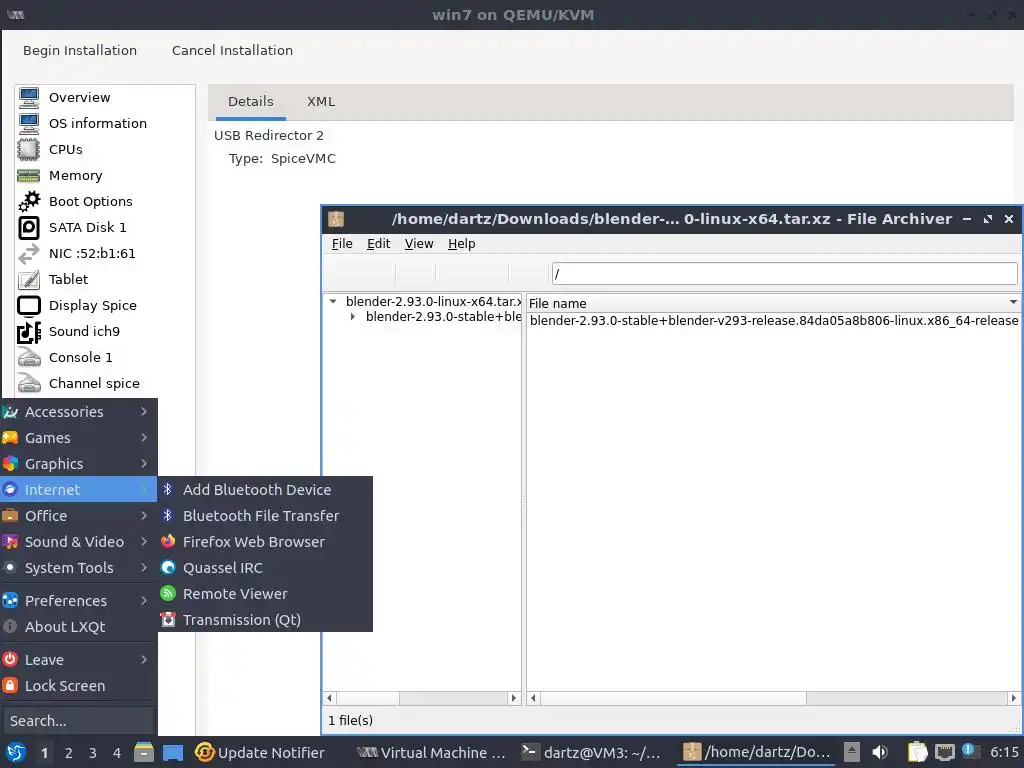
Task: Switch to Update Notifier in taskbar
Action: click(x=260, y=752)
